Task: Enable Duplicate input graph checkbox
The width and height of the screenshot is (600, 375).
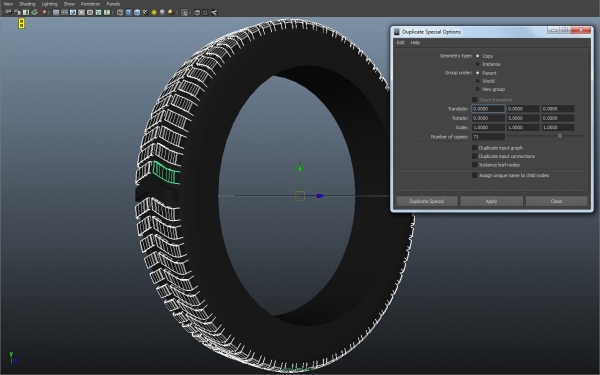Action: (474, 148)
